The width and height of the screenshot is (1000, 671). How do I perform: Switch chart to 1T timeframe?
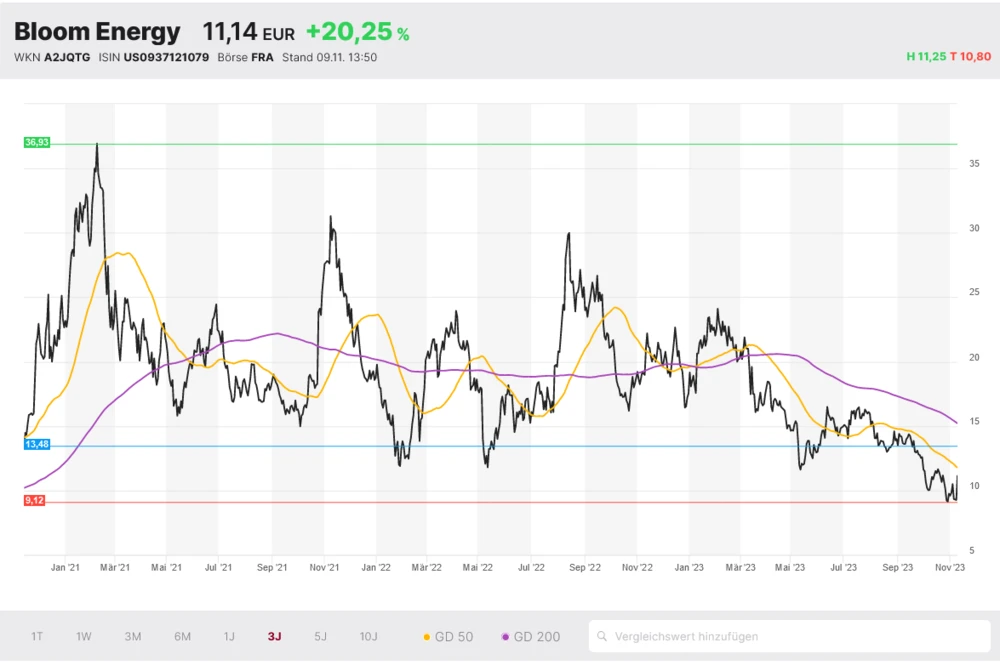pos(37,636)
